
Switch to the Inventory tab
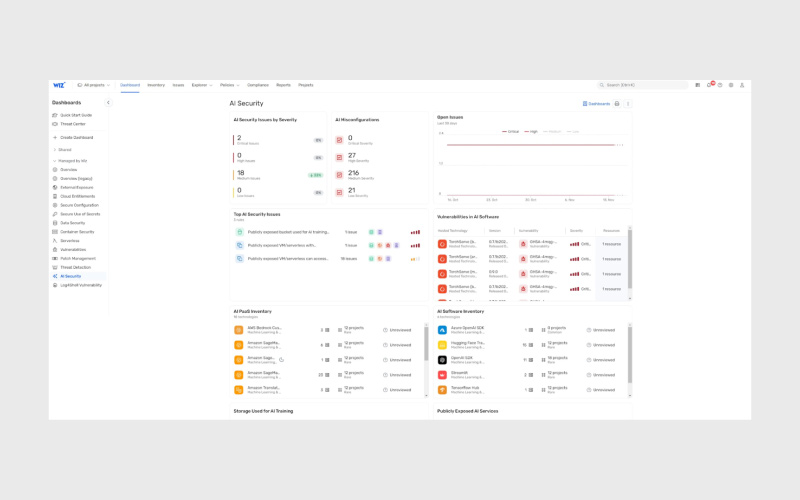point(156,85)
